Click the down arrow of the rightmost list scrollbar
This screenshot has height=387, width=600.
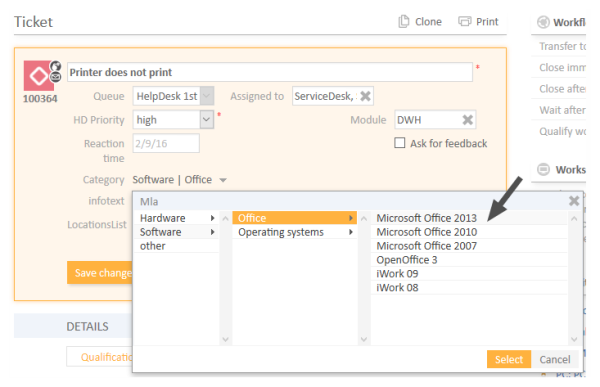click(x=574, y=339)
